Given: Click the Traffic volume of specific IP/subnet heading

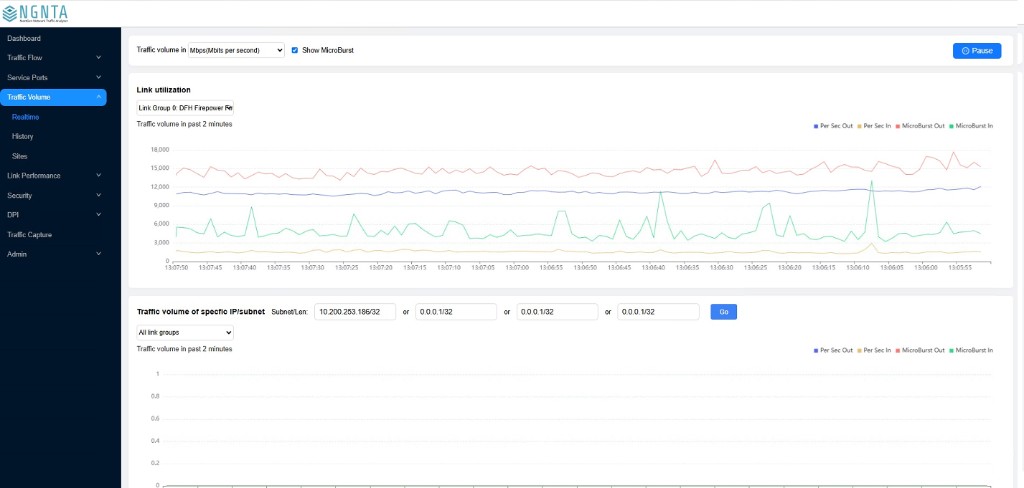Looking at the screenshot, I should (x=200, y=312).
